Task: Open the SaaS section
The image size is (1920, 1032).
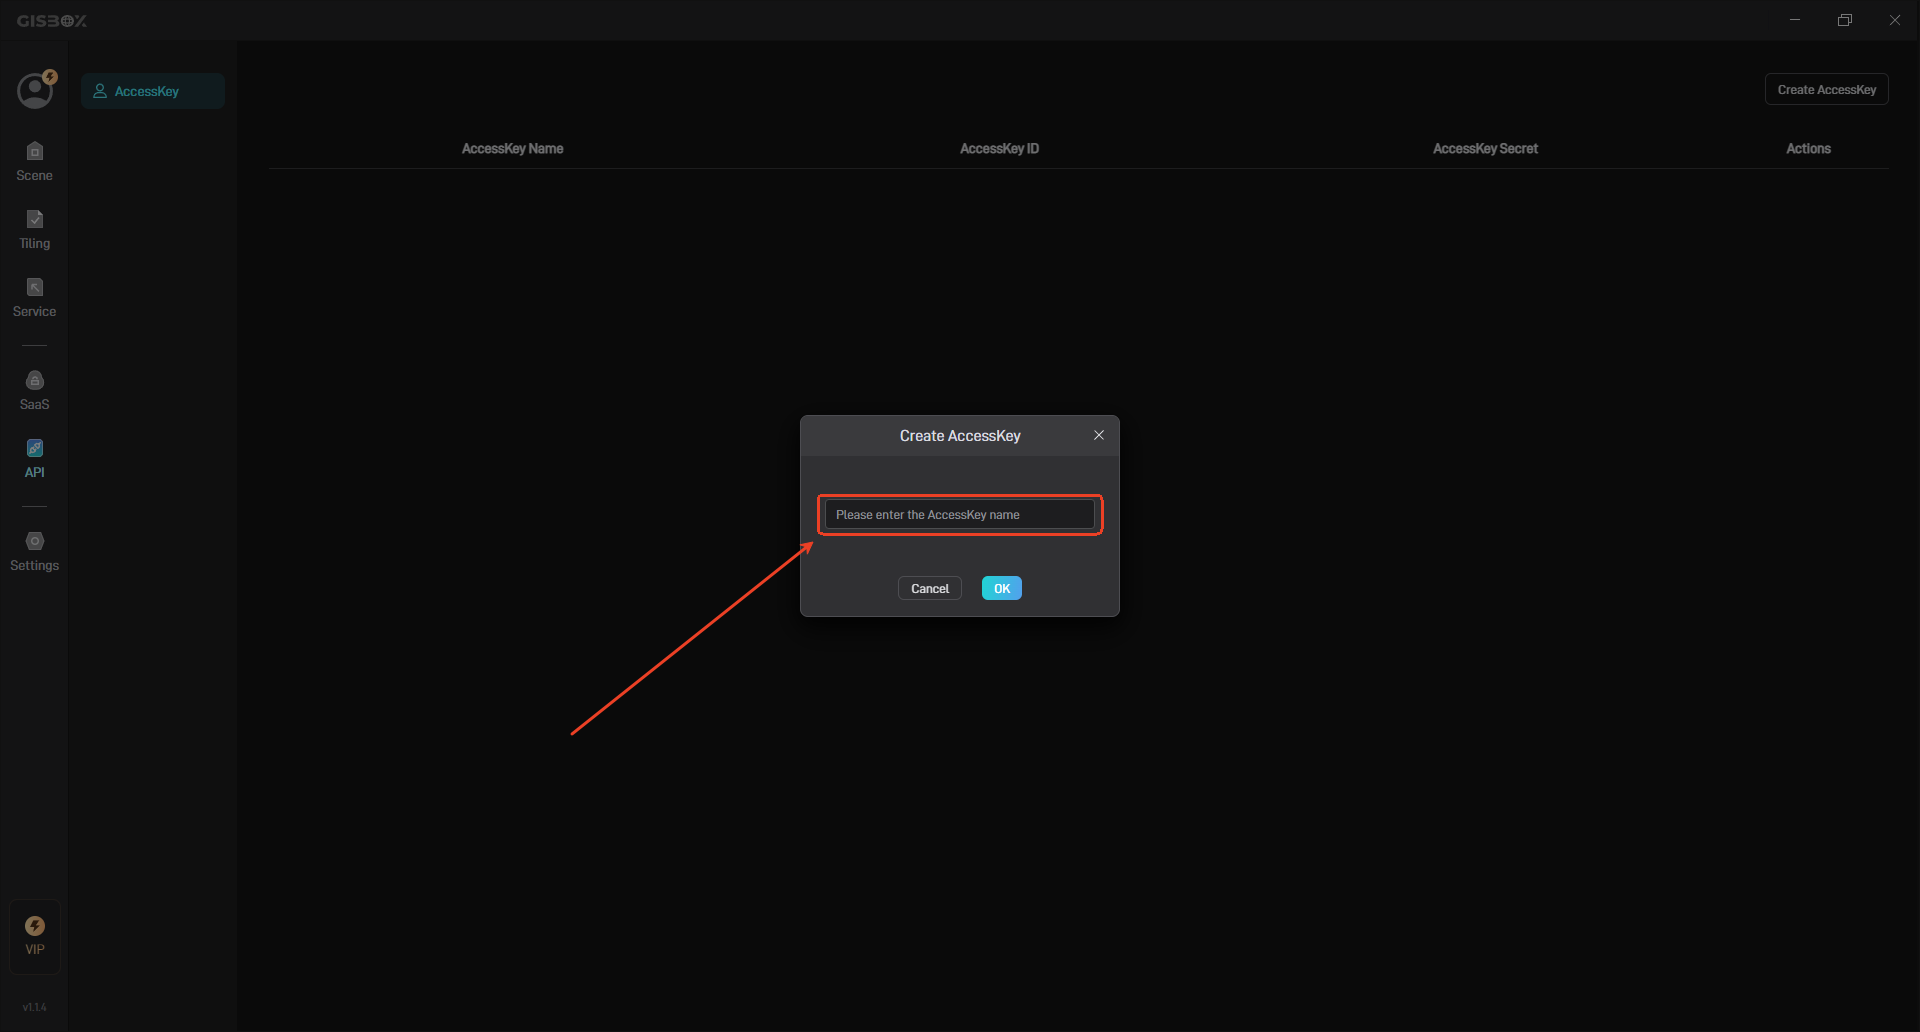Action: (34, 388)
